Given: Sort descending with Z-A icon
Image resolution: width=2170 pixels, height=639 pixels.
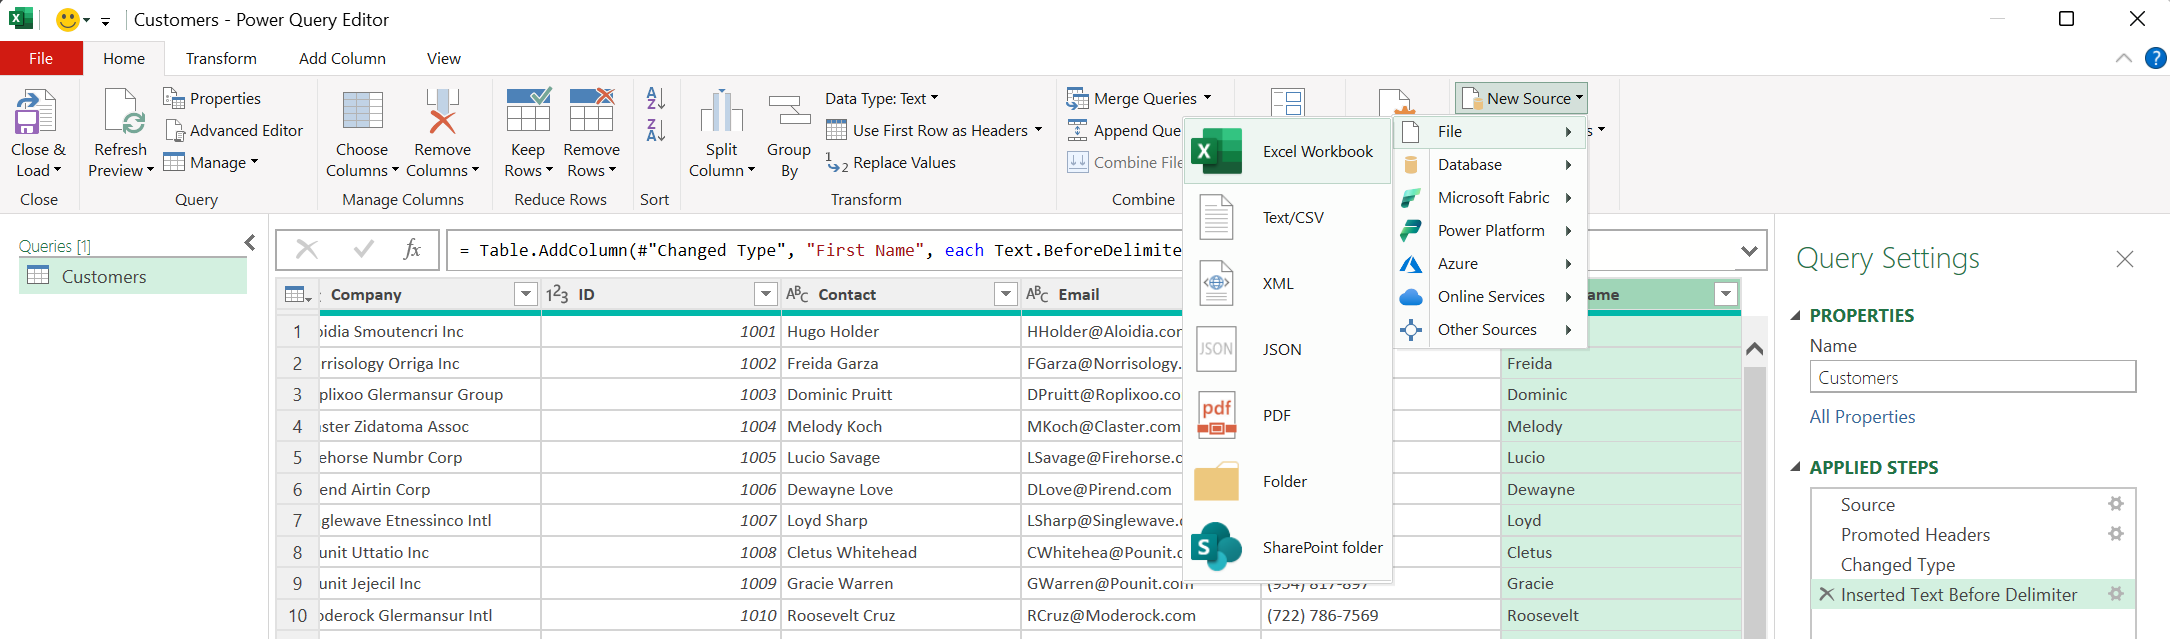Looking at the screenshot, I should 656,129.
